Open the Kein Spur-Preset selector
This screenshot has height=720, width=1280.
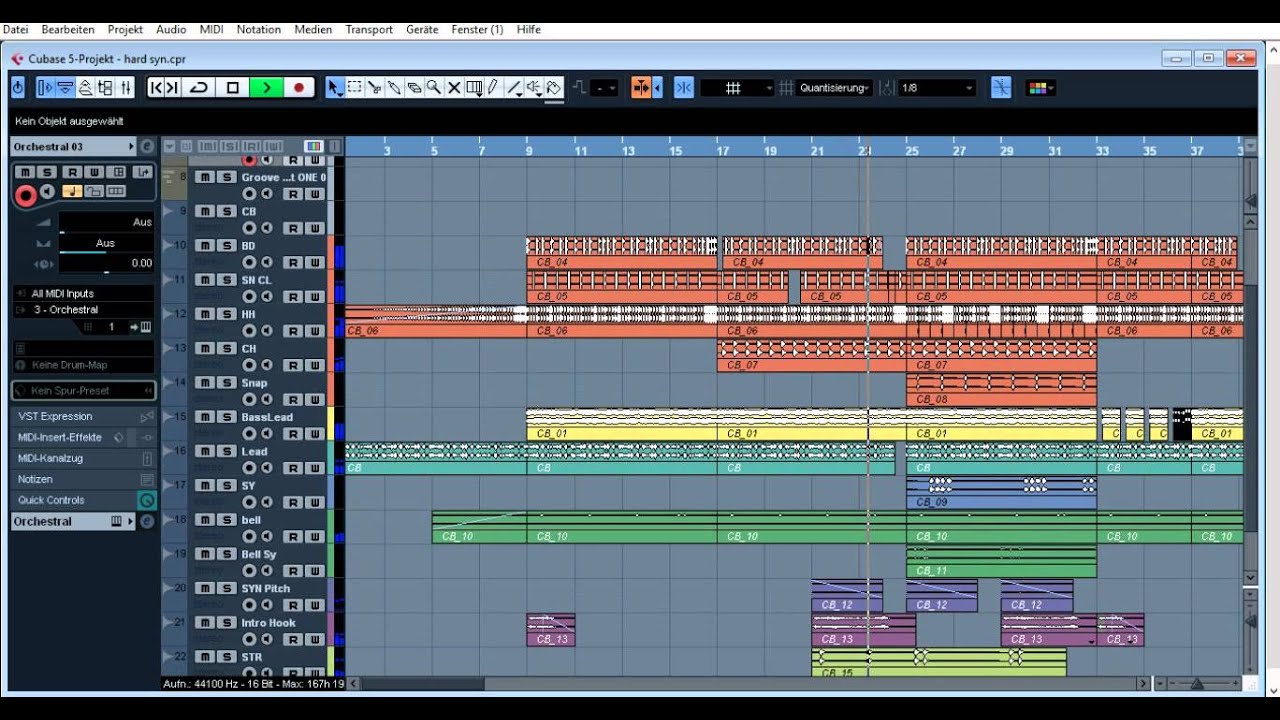tap(84, 390)
